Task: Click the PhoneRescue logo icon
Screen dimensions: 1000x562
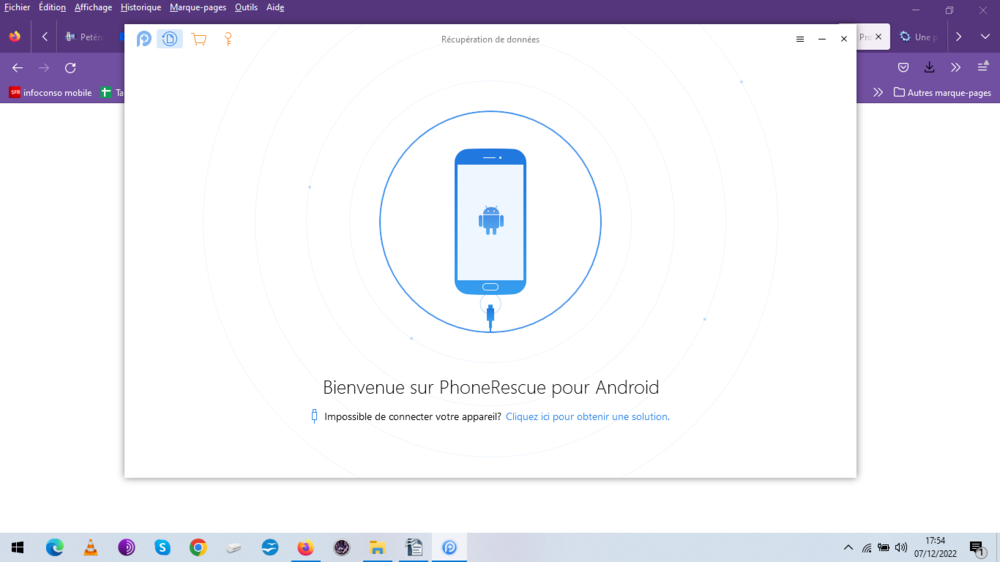Action: point(144,39)
